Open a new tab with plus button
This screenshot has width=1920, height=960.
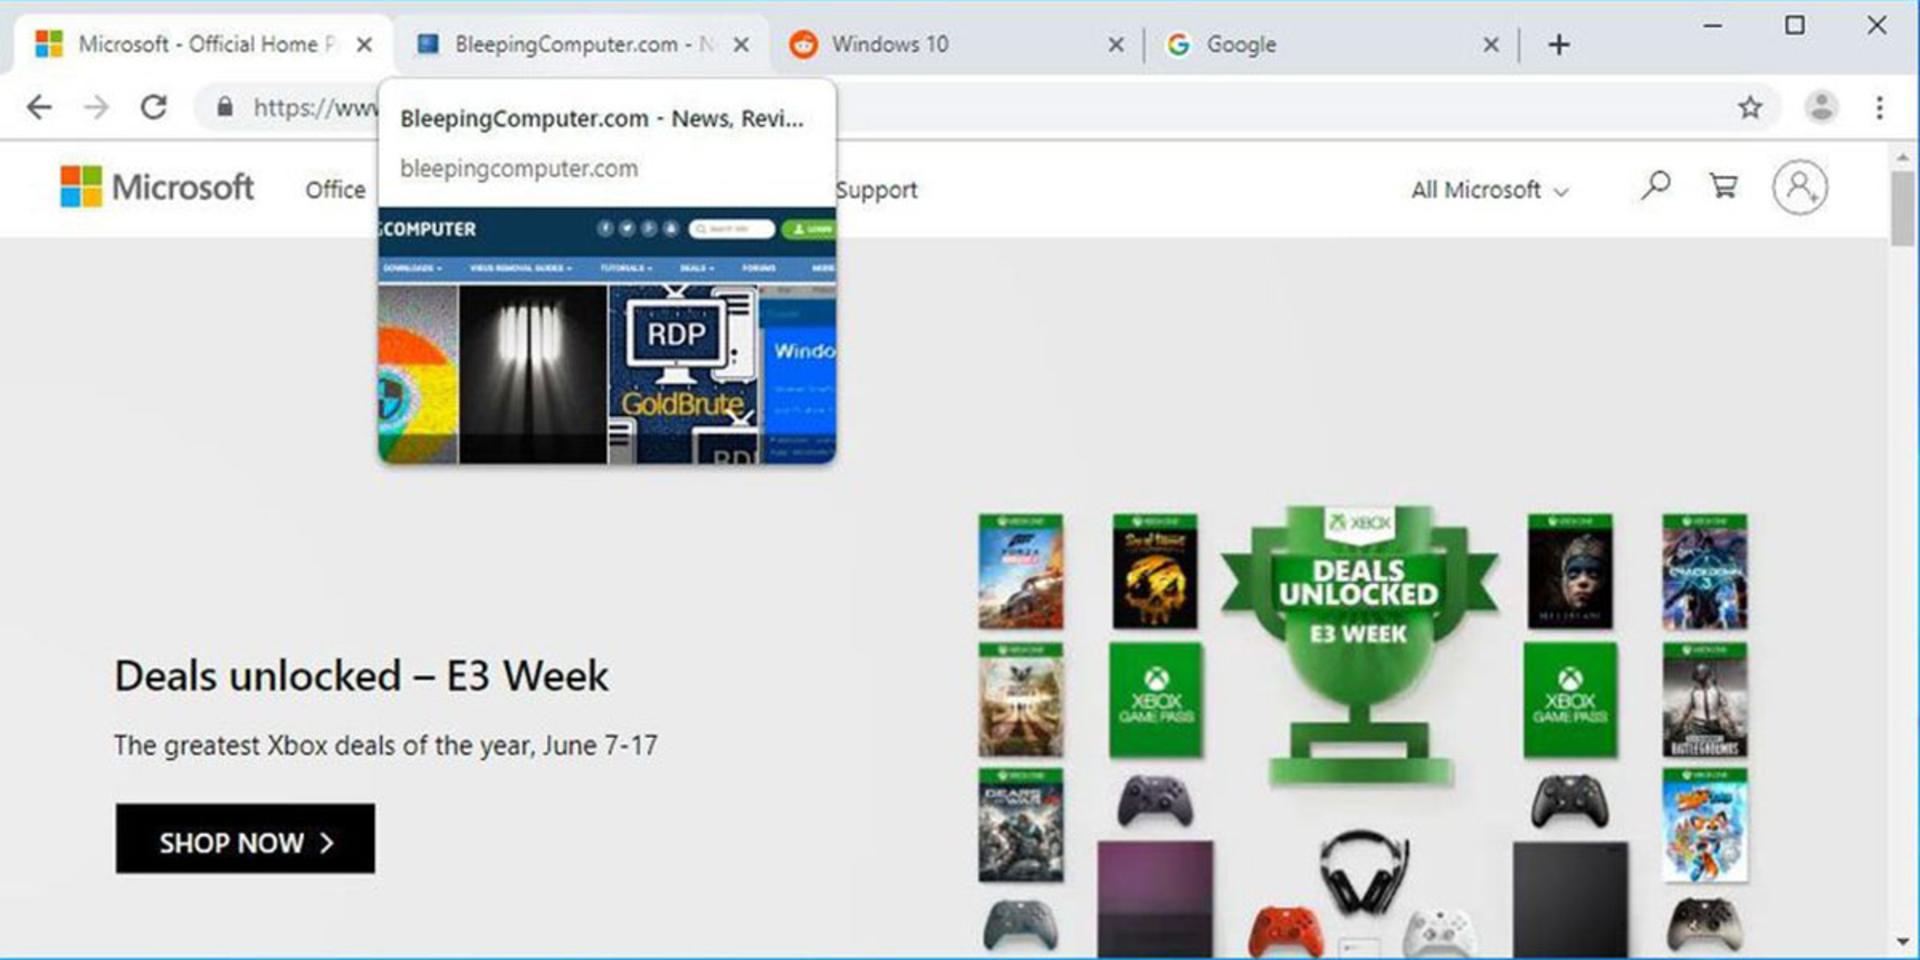[x=1558, y=44]
